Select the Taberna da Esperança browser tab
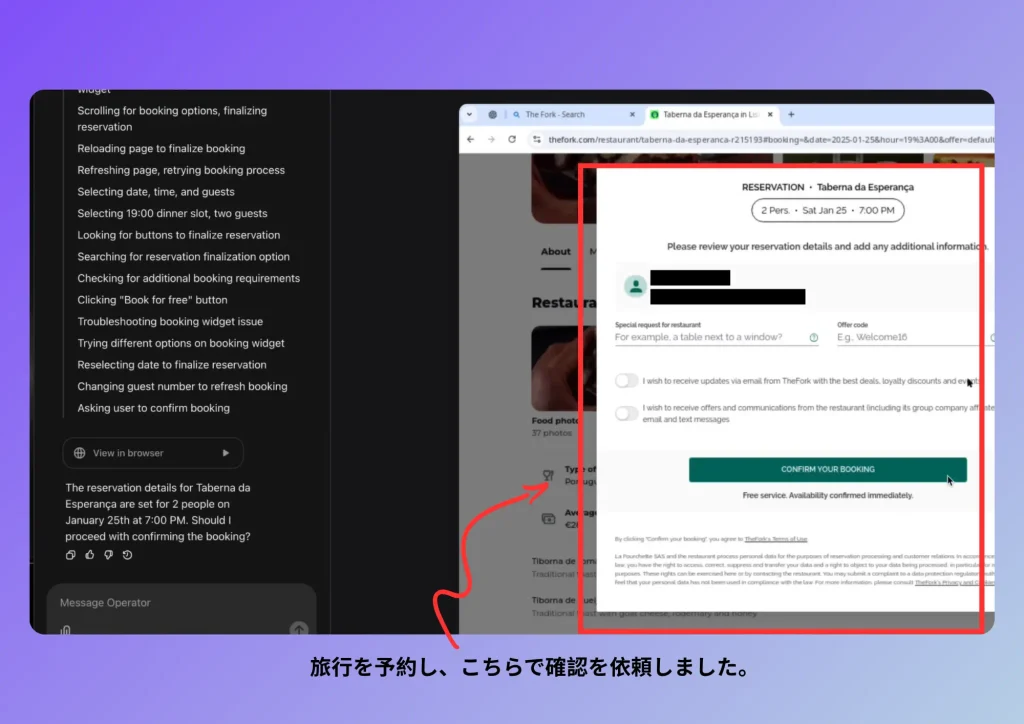Viewport: 1024px width, 724px height. point(712,114)
